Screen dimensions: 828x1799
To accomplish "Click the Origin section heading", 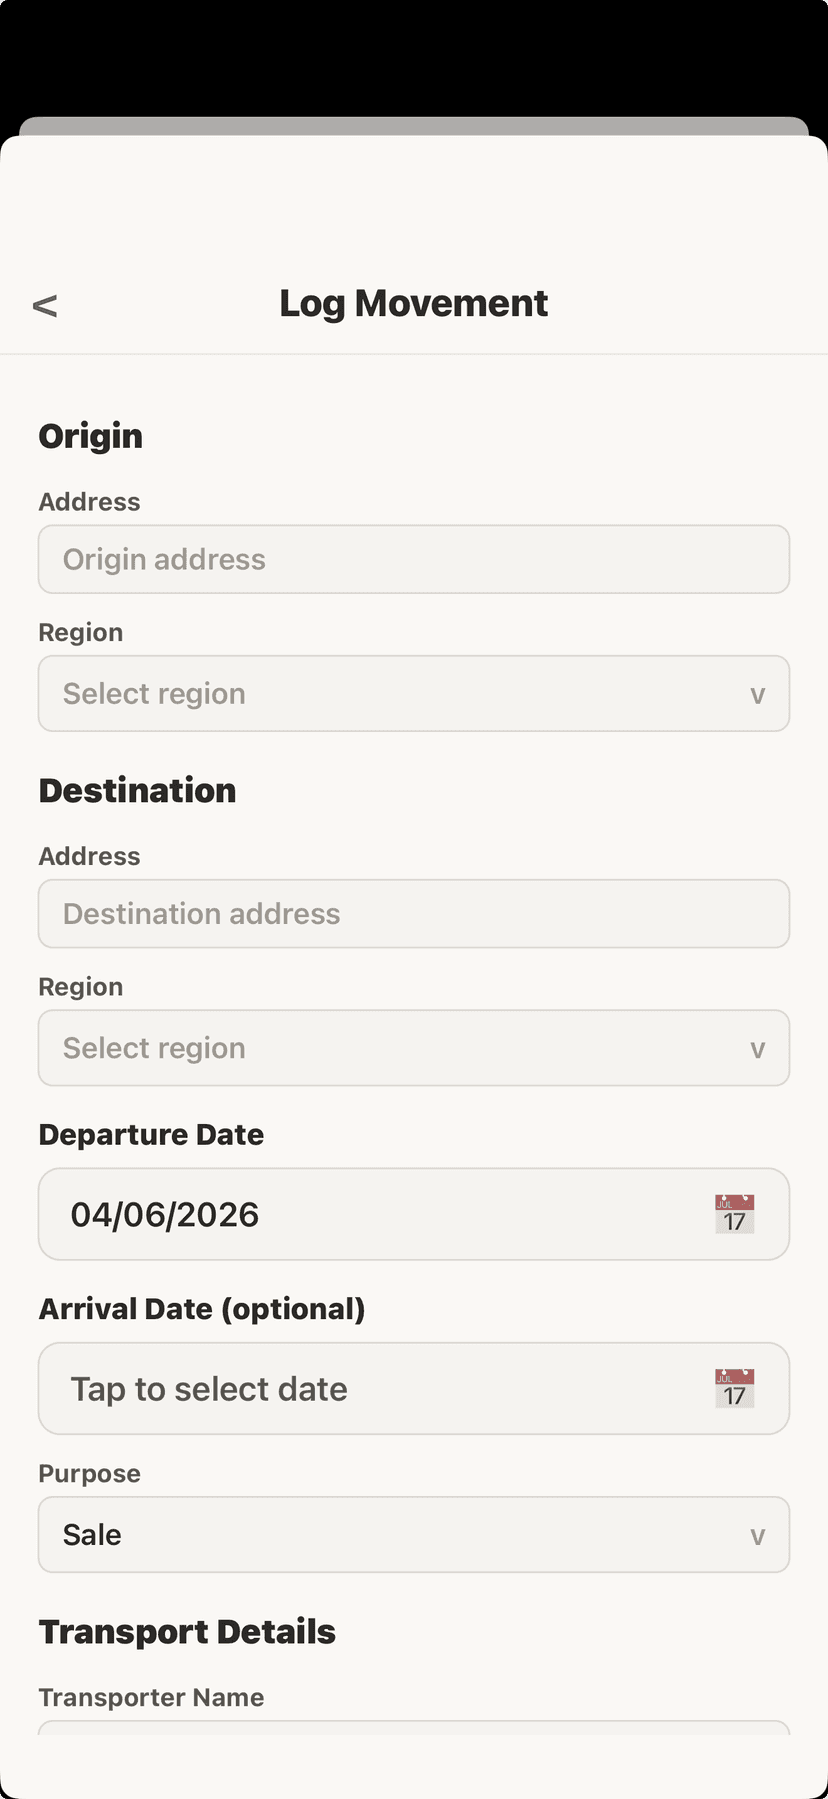I will (91, 436).
